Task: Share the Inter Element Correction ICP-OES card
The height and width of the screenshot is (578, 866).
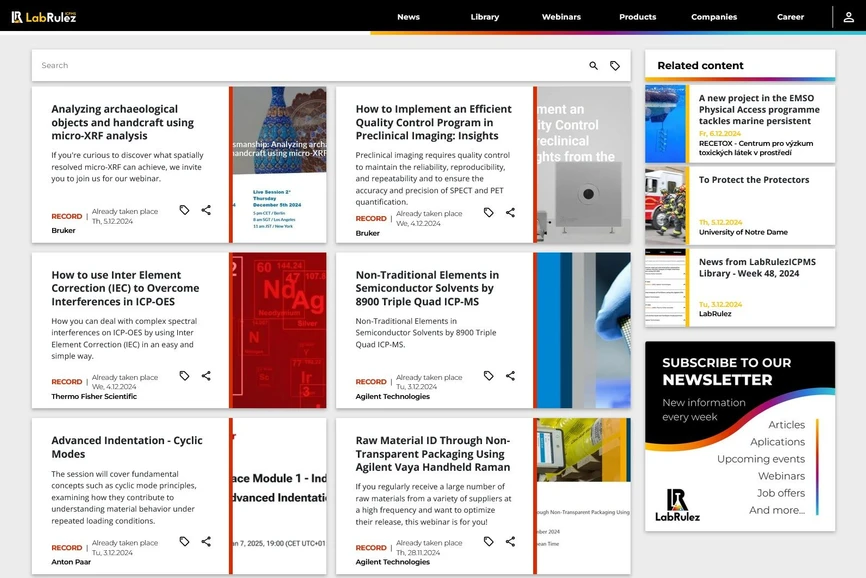Action: pos(206,376)
